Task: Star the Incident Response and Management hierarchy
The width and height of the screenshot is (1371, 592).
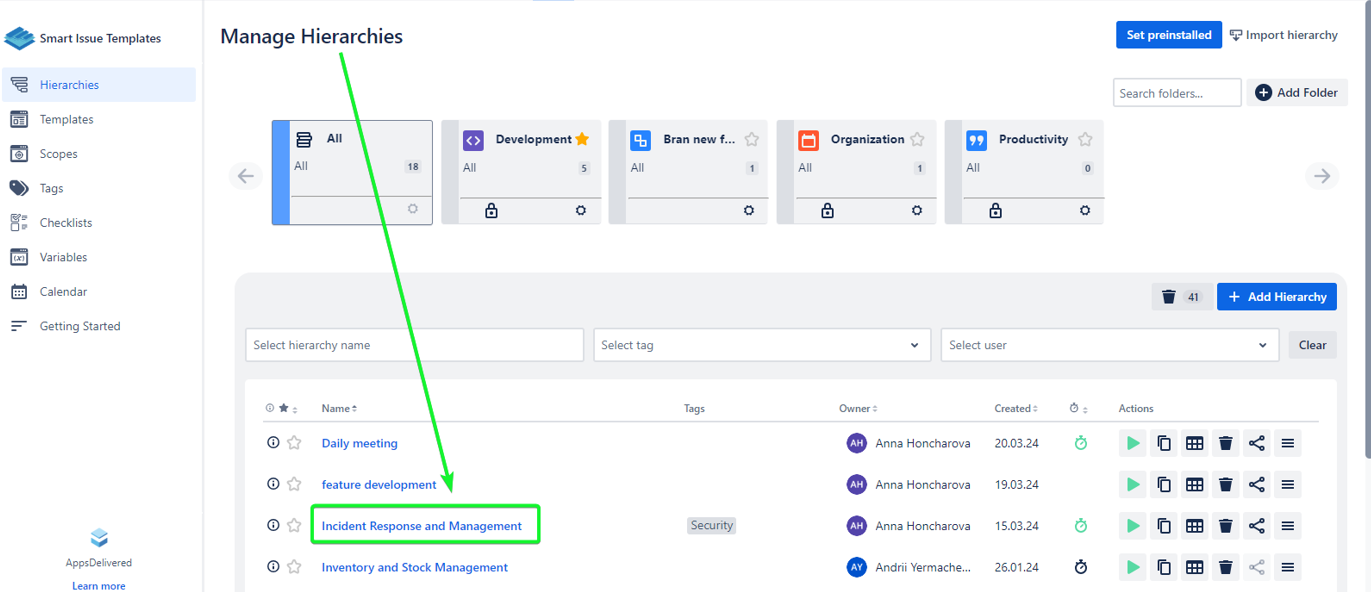Action: (x=294, y=526)
